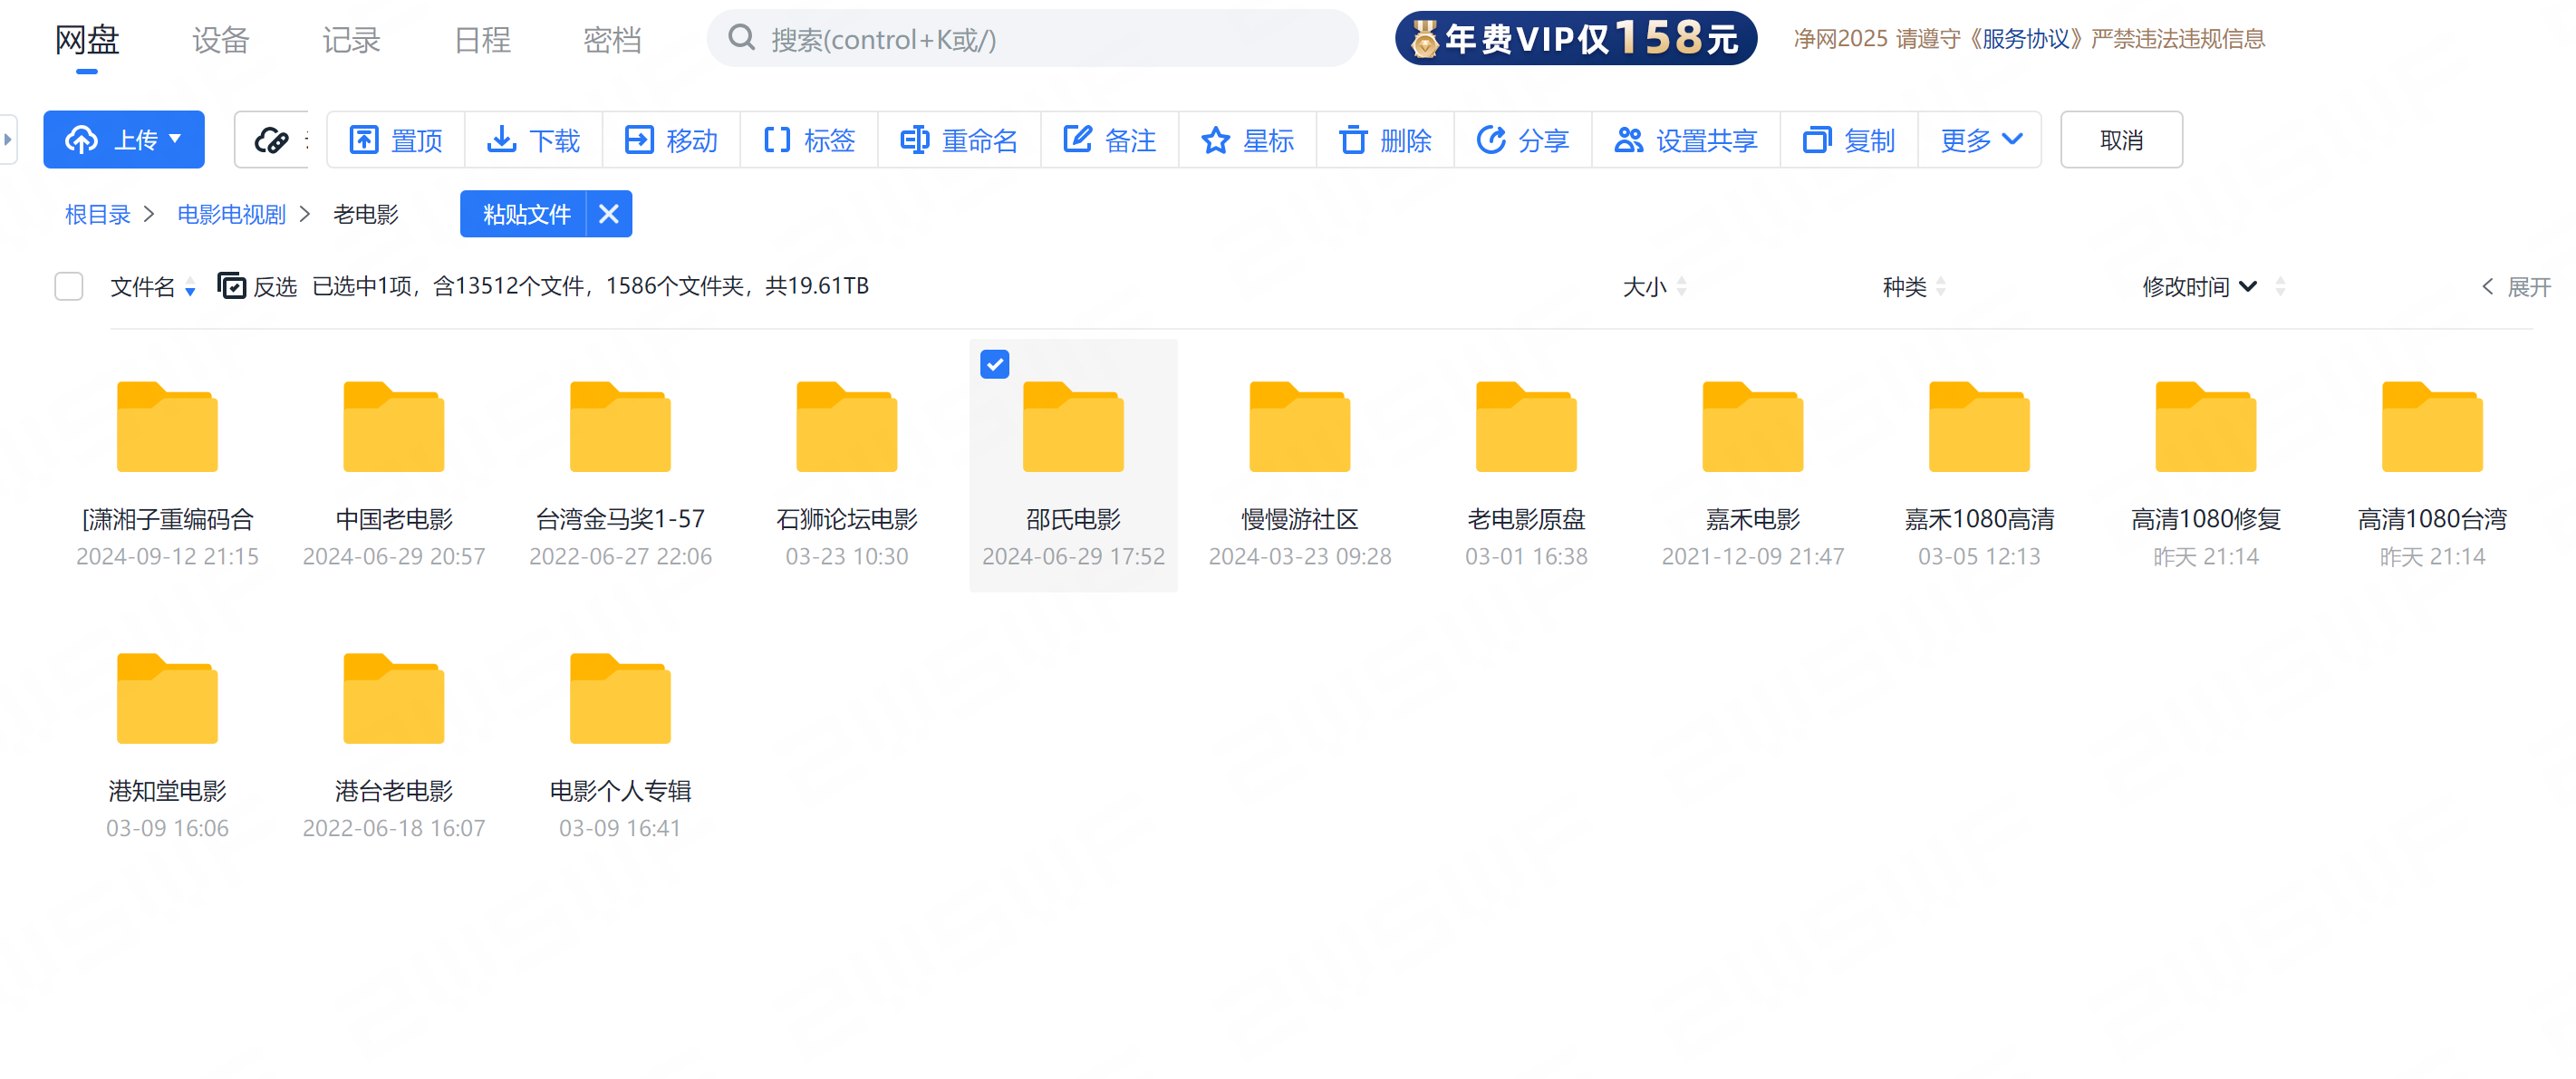The image size is (2576, 1079).
Task: Expand the 更多 menu
Action: 1978,139
